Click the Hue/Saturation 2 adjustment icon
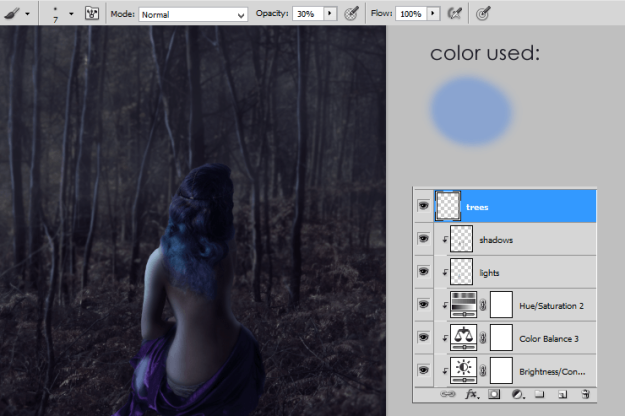The image size is (625, 416). [464, 305]
